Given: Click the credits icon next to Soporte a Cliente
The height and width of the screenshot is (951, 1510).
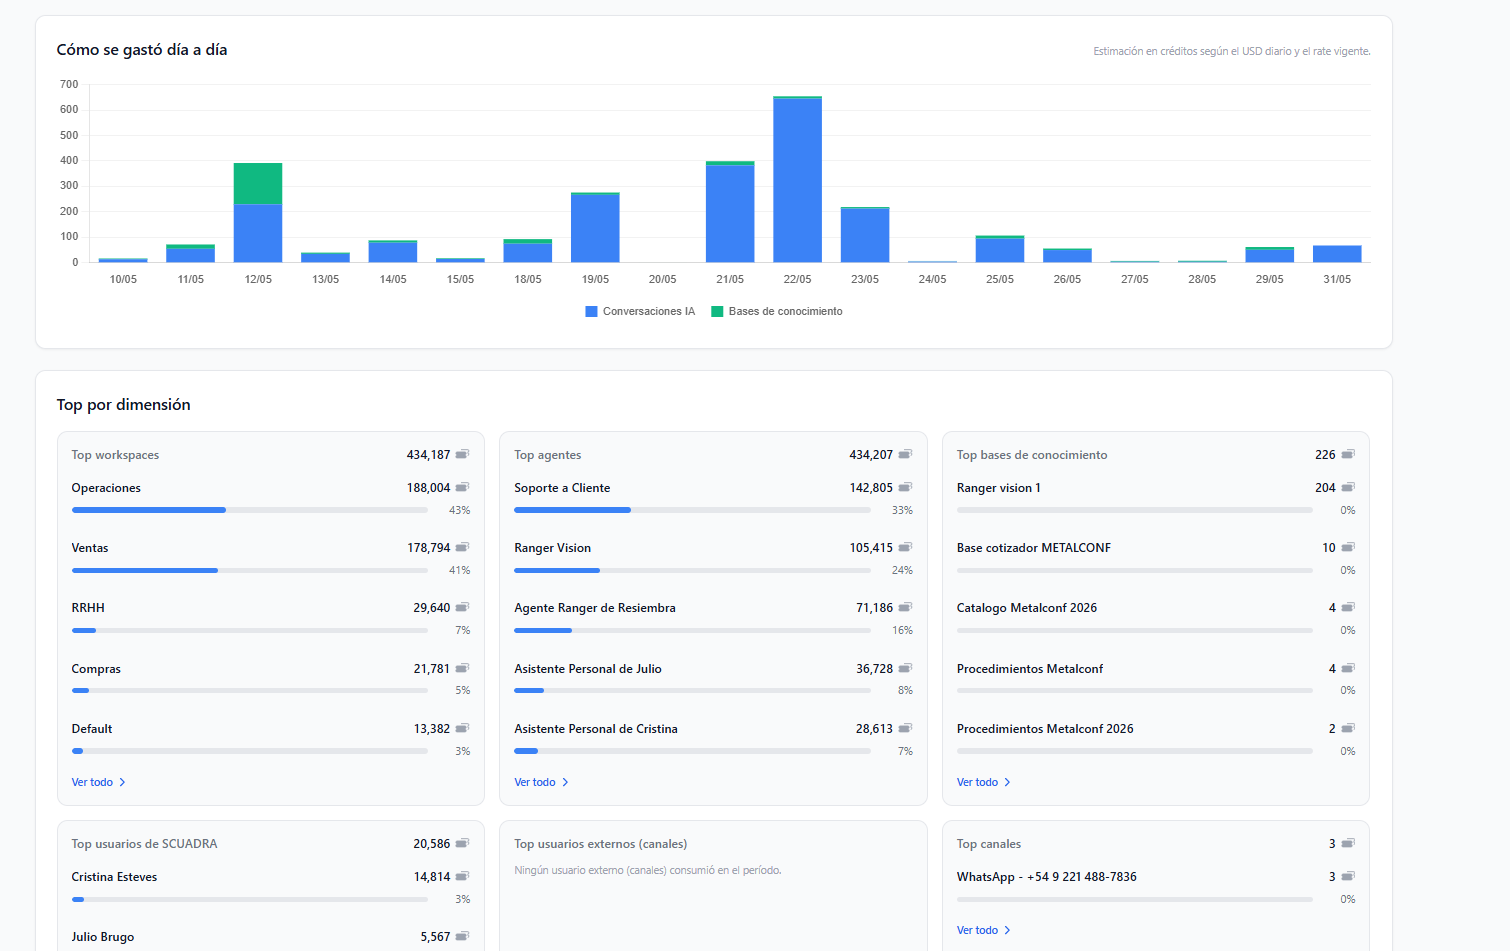Looking at the screenshot, I should (905, 487).
